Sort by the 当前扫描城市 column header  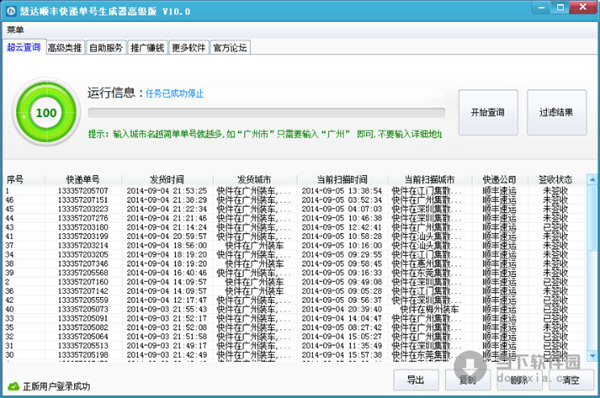430,179
